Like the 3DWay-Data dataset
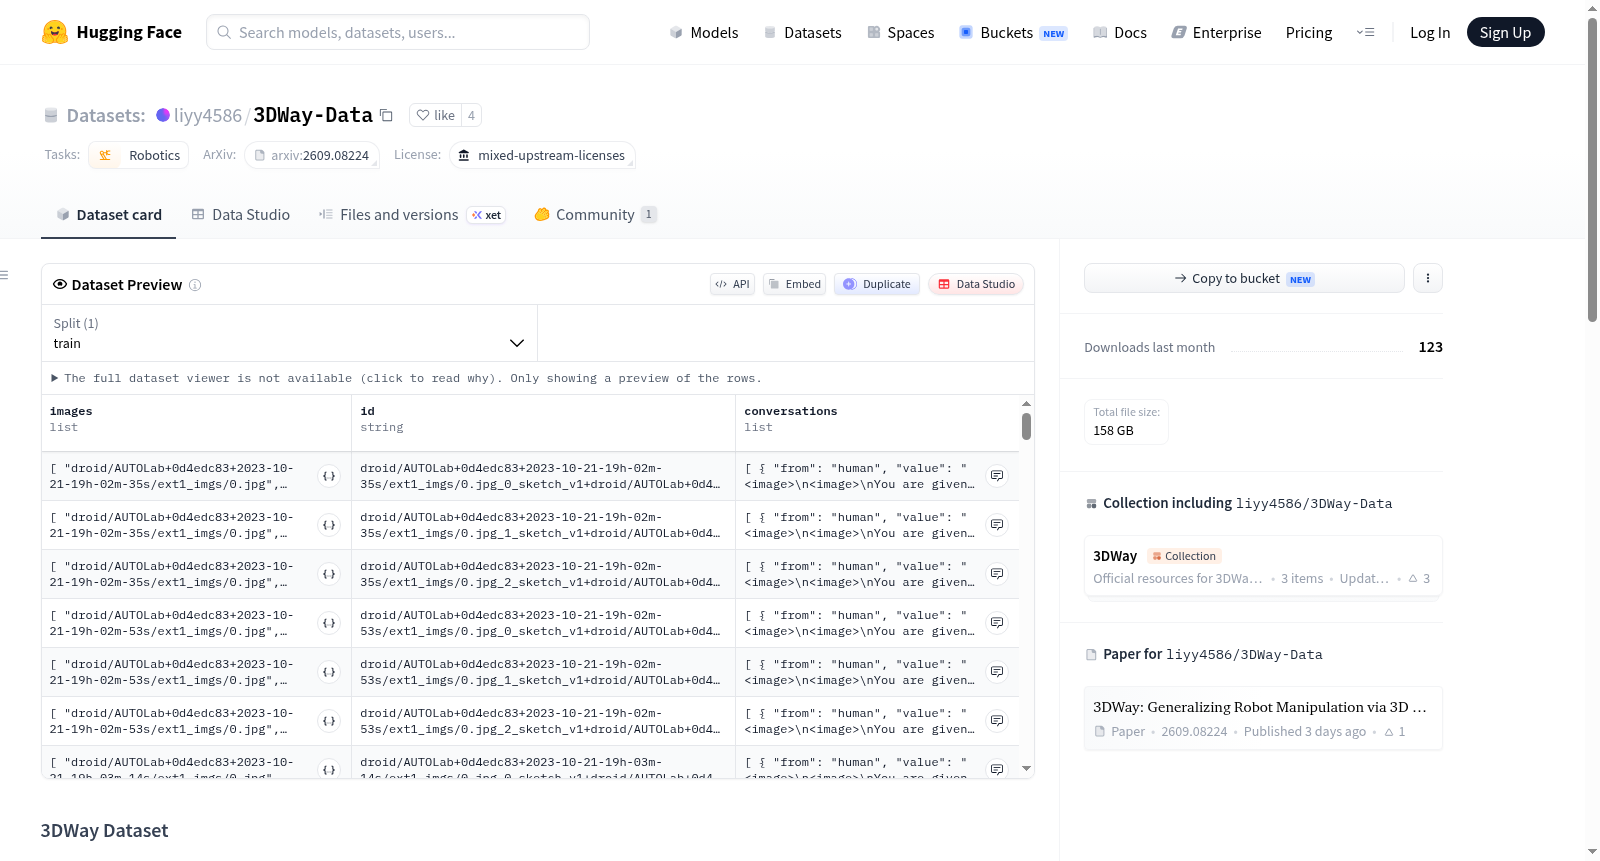 tap(436, 115)
